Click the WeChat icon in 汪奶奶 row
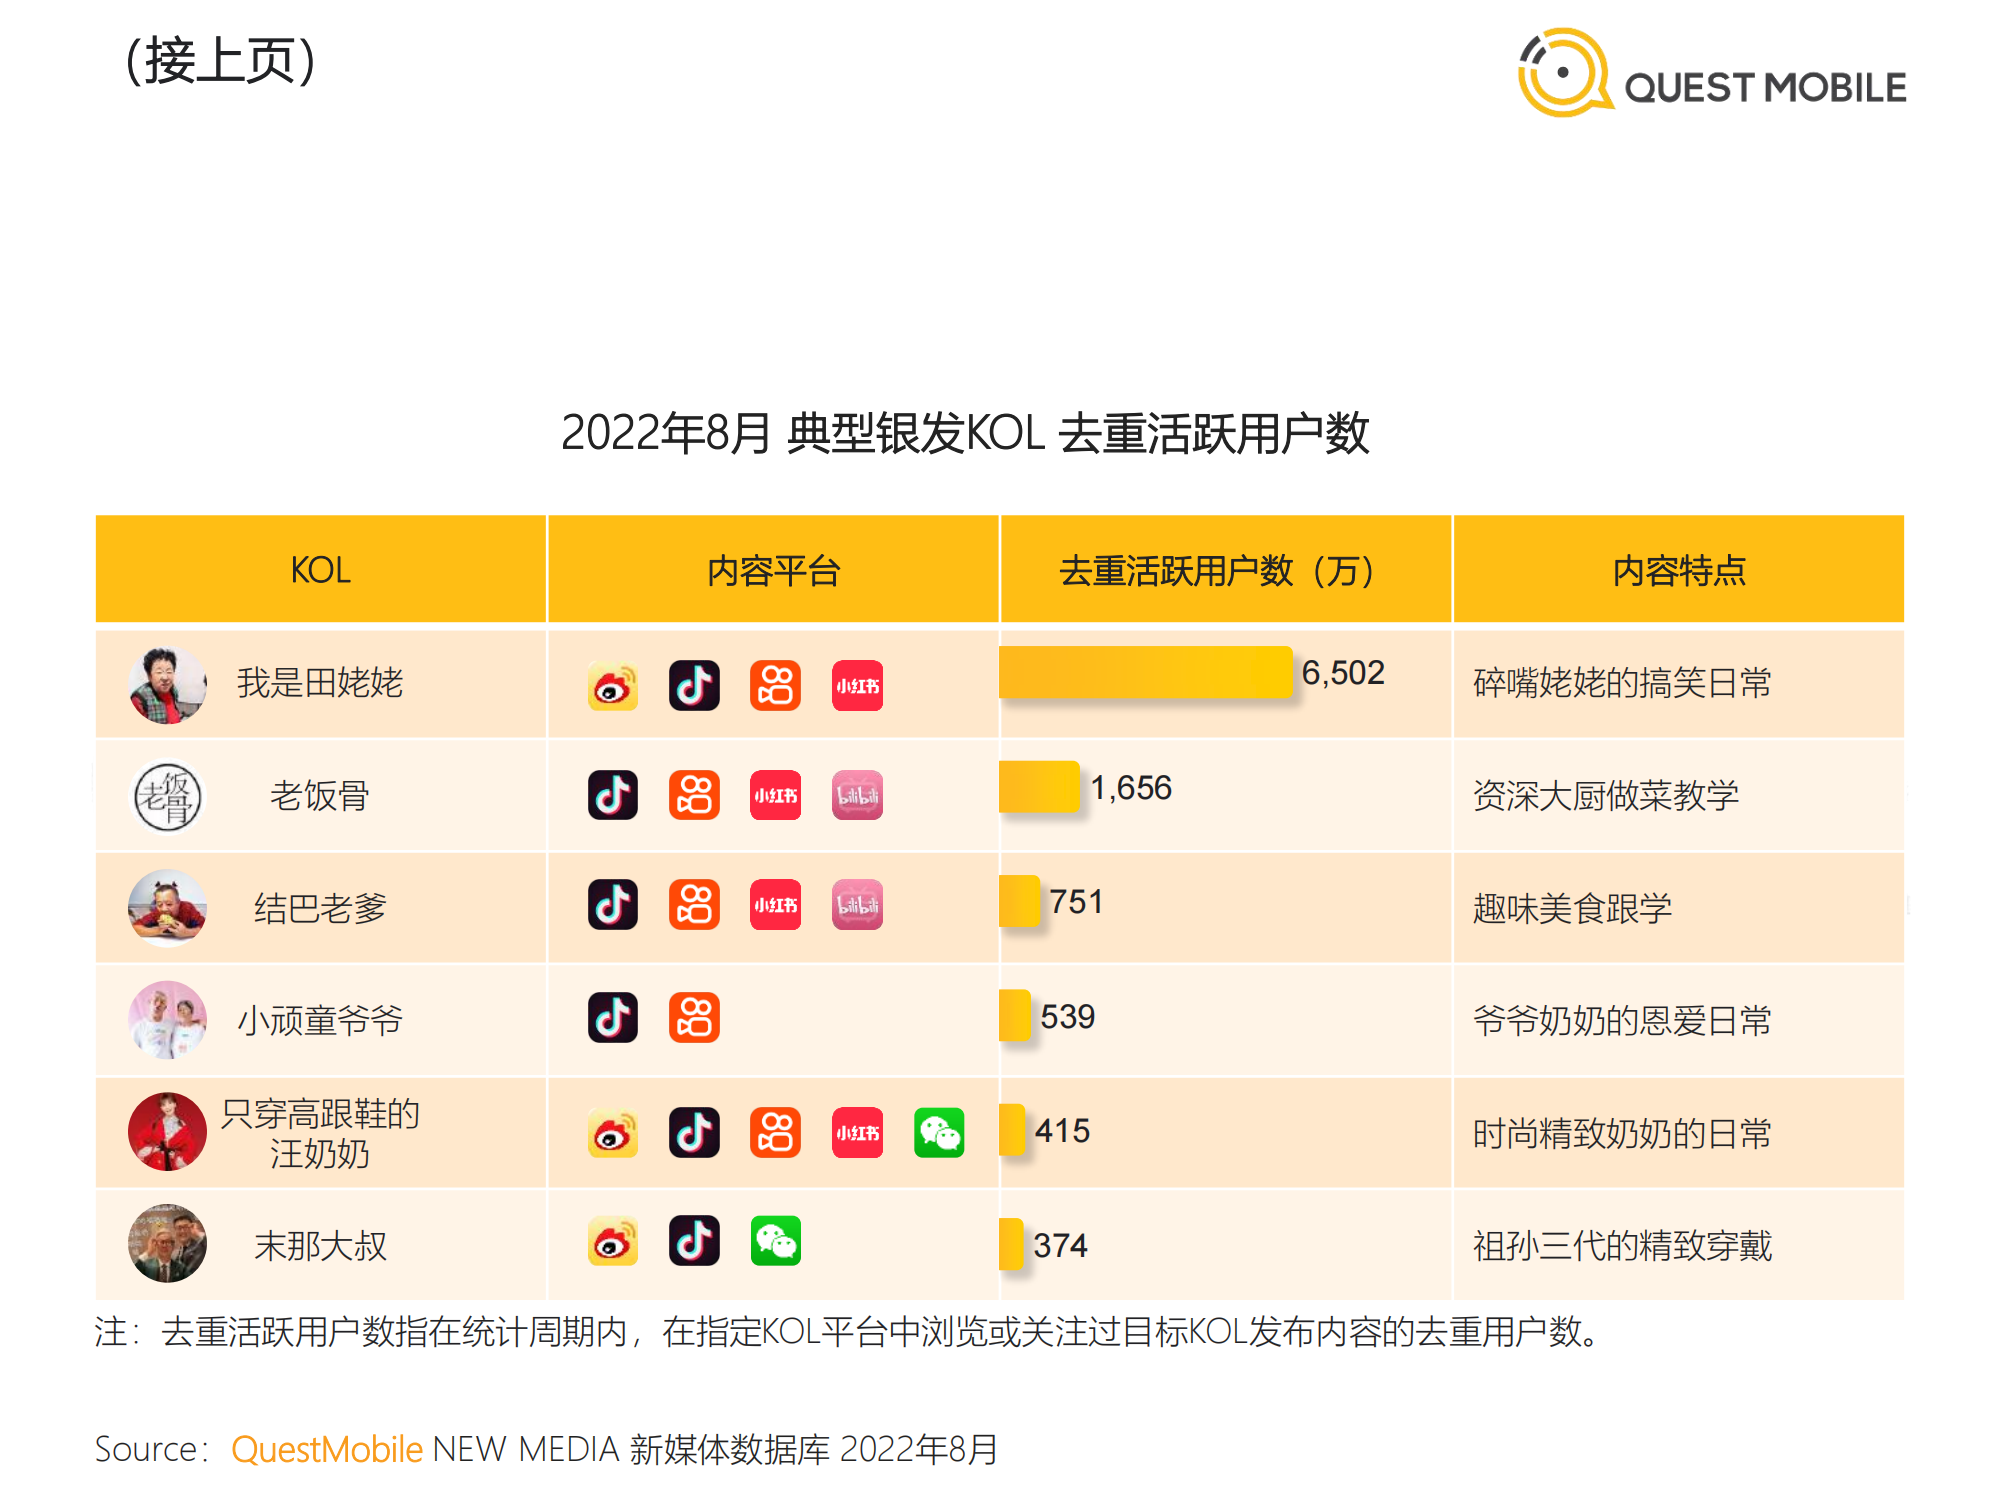Viewport: 2000px width, 1500px height. (x=939, y=1133)
